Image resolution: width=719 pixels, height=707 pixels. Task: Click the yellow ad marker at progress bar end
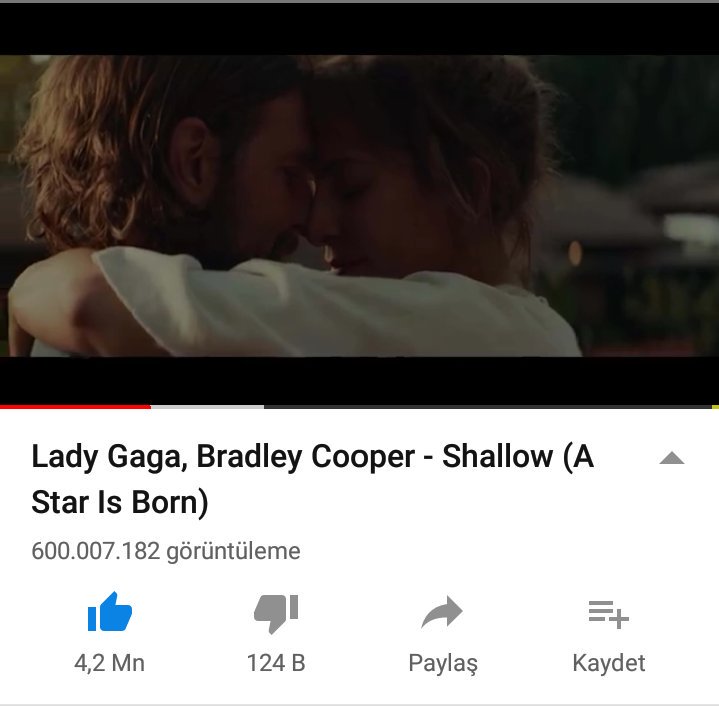(715, 407)
